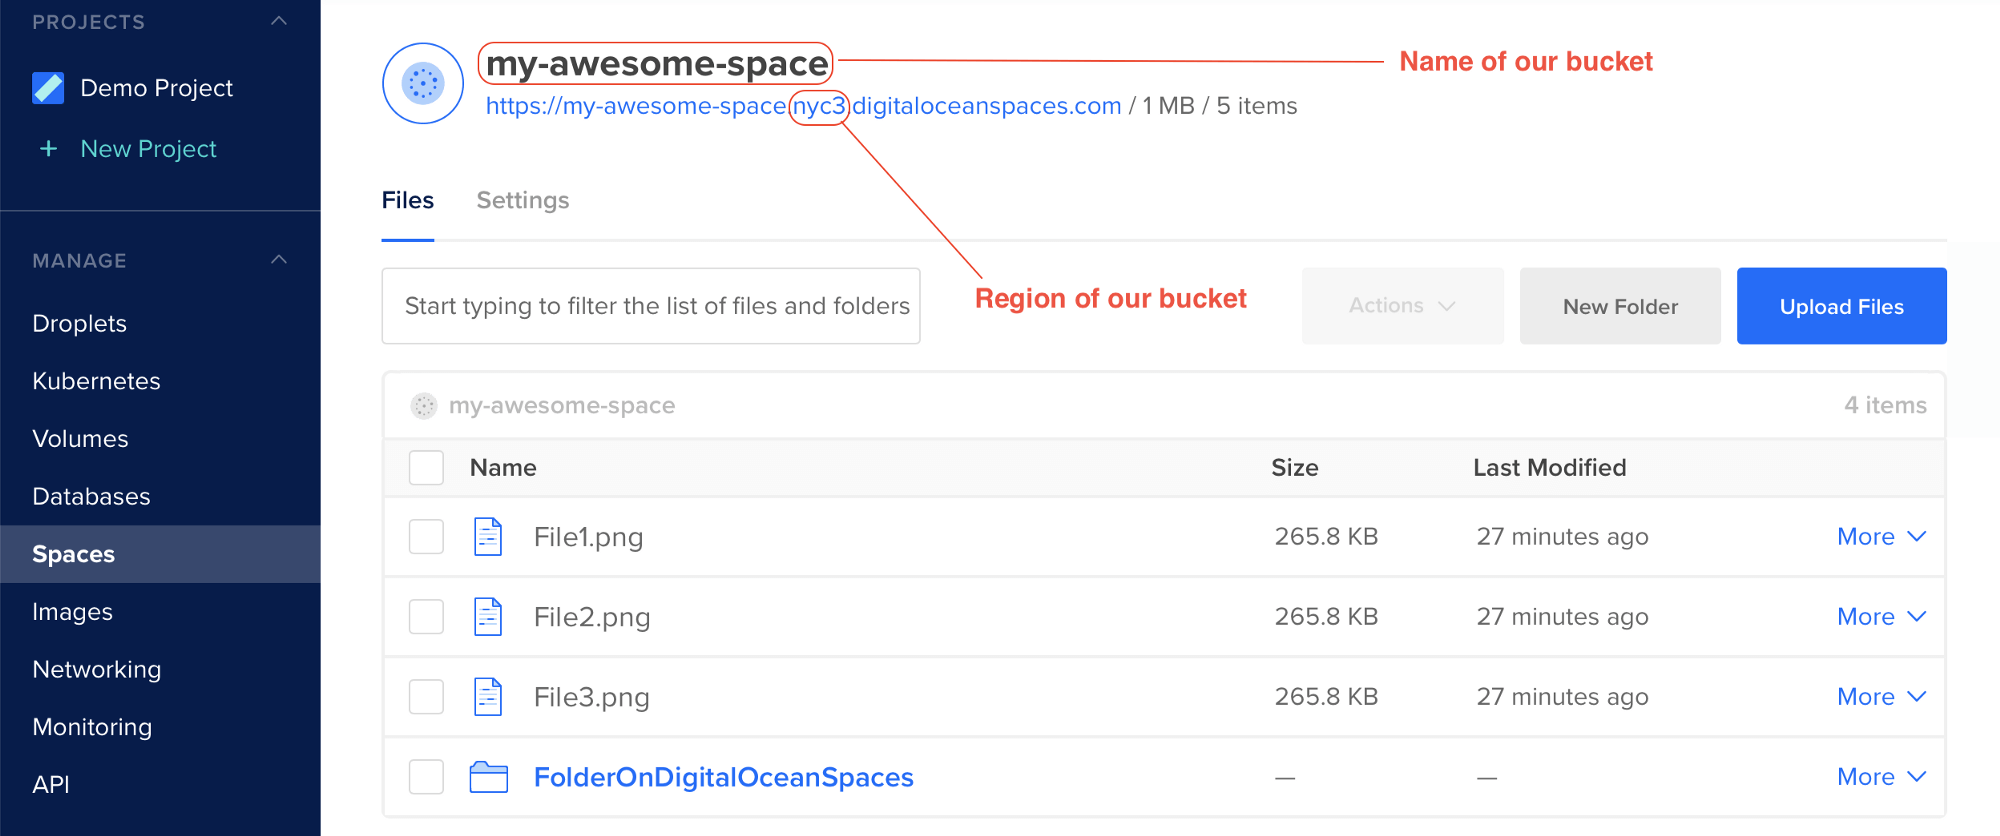Focus the file and folder filter field

[651, 306]
